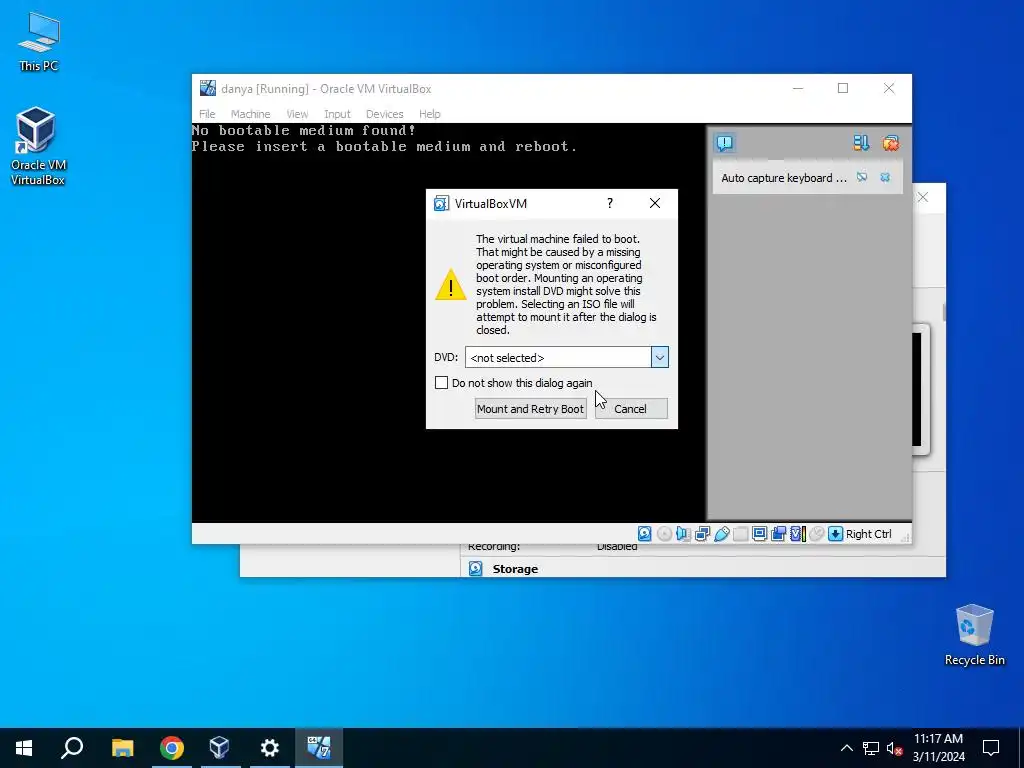The width and height of the screenshot is (1024, 768).
Task: Click the VirtualBoxVM dialog title icon
Action: click(441, 203)
